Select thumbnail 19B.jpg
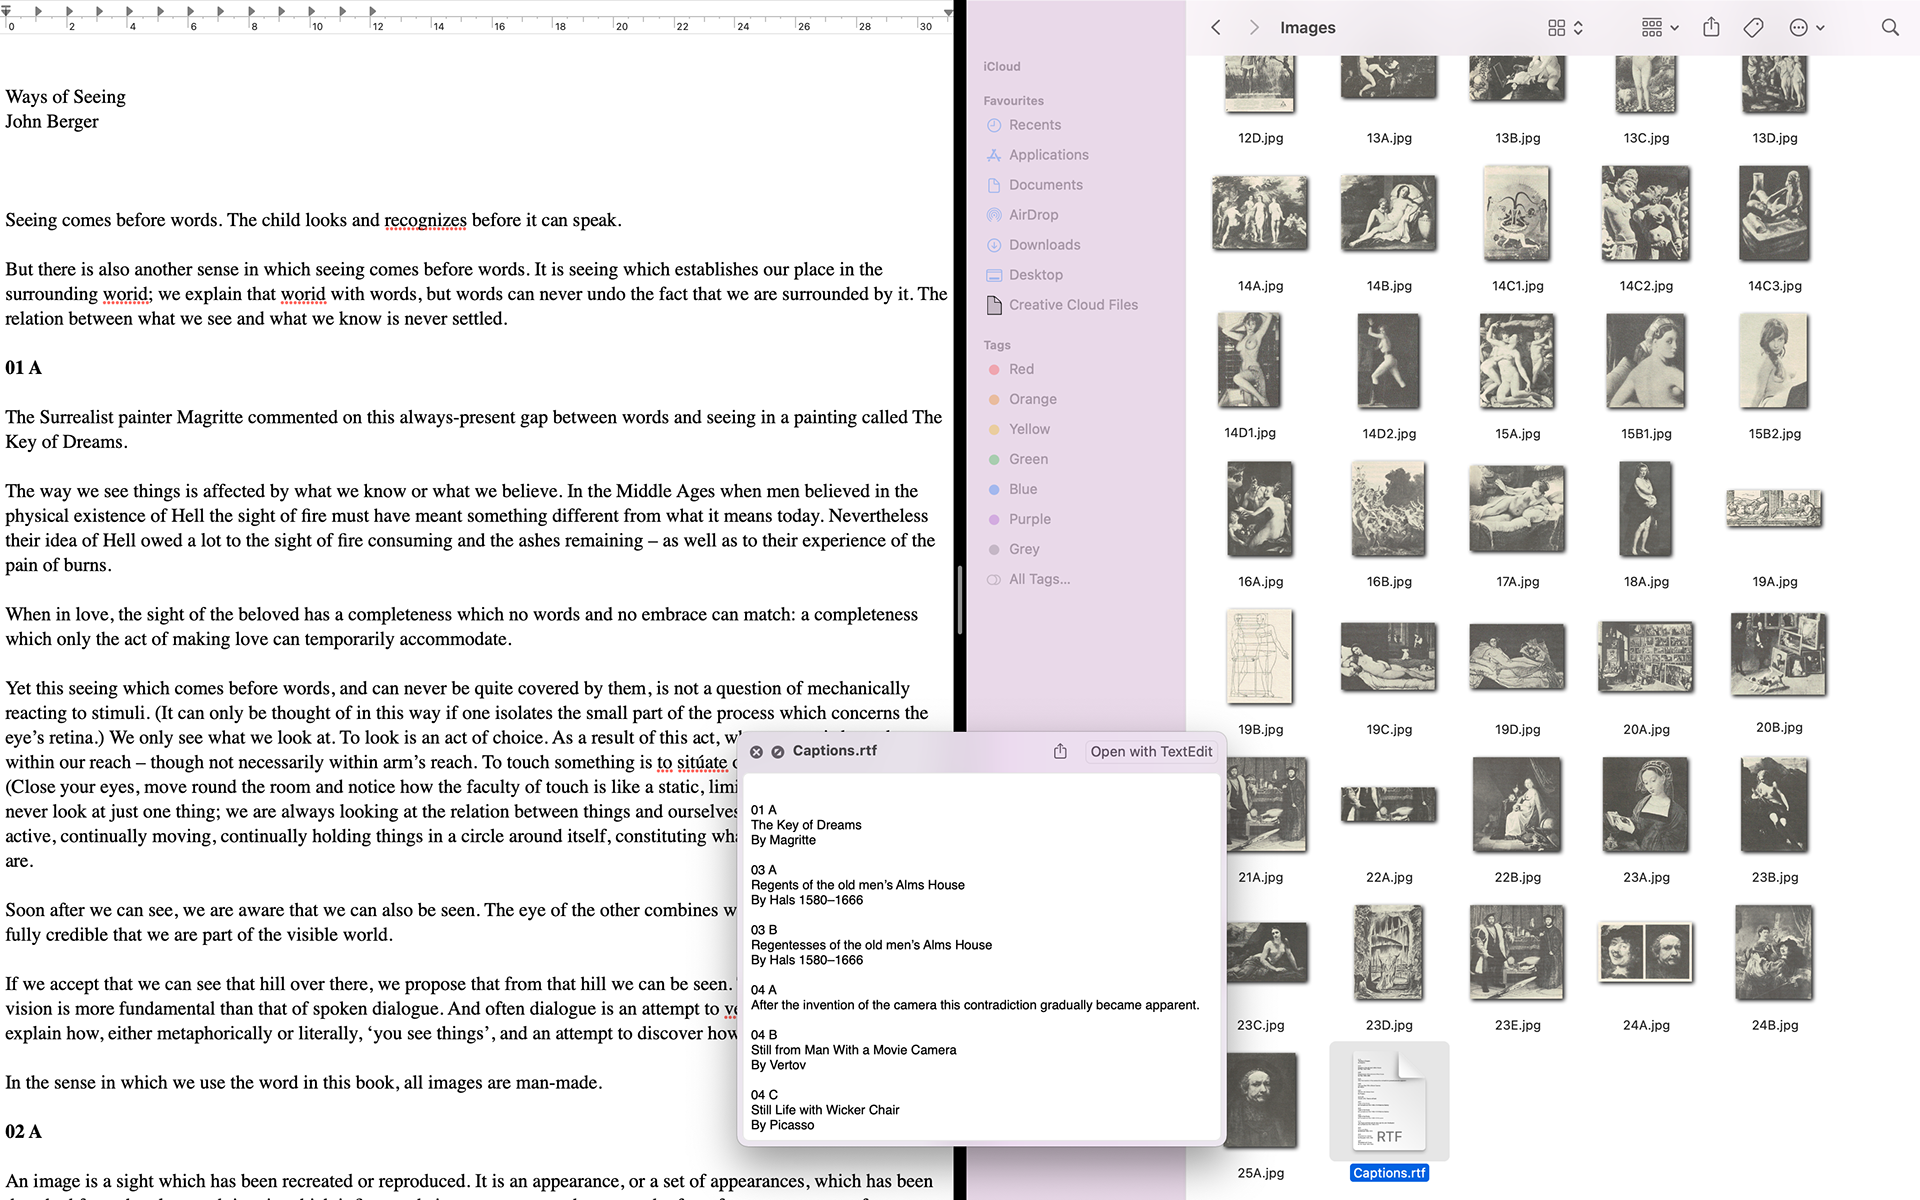The height and width of the screenshot is (1200, 1920). (x=1260, y=657)
